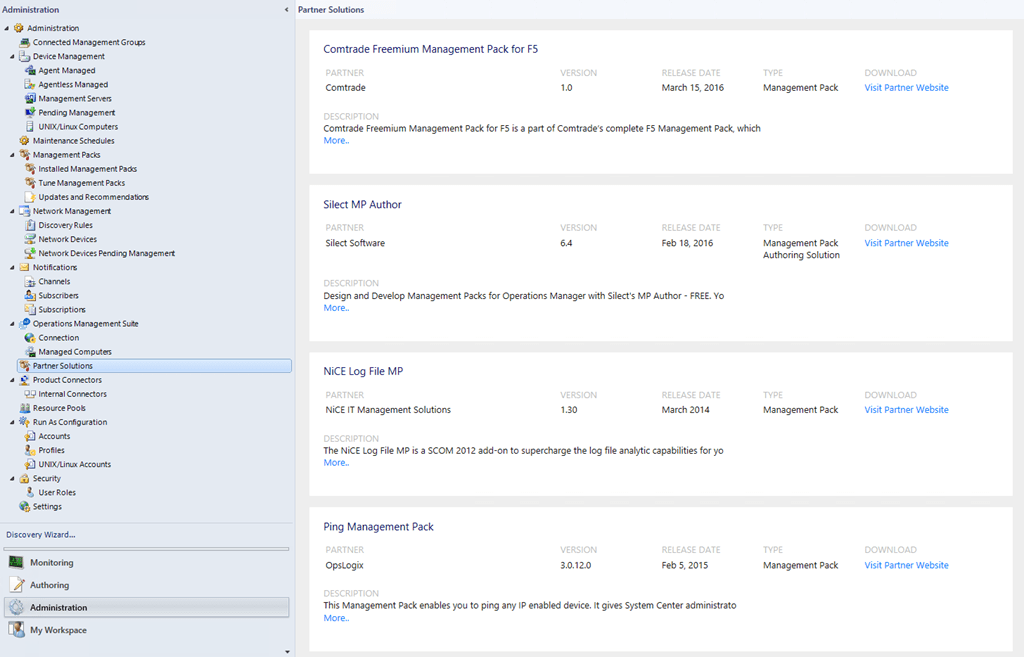
Task: Click version 3.0.12.0 value
Action: (x=575, y=565)
